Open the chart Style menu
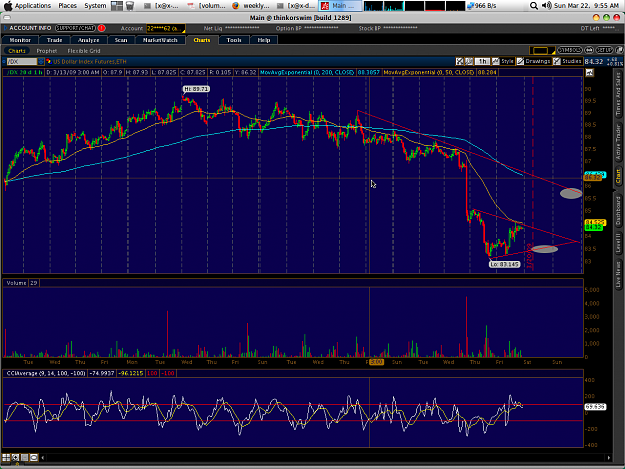The image size is (625, 469). point(503,61)
